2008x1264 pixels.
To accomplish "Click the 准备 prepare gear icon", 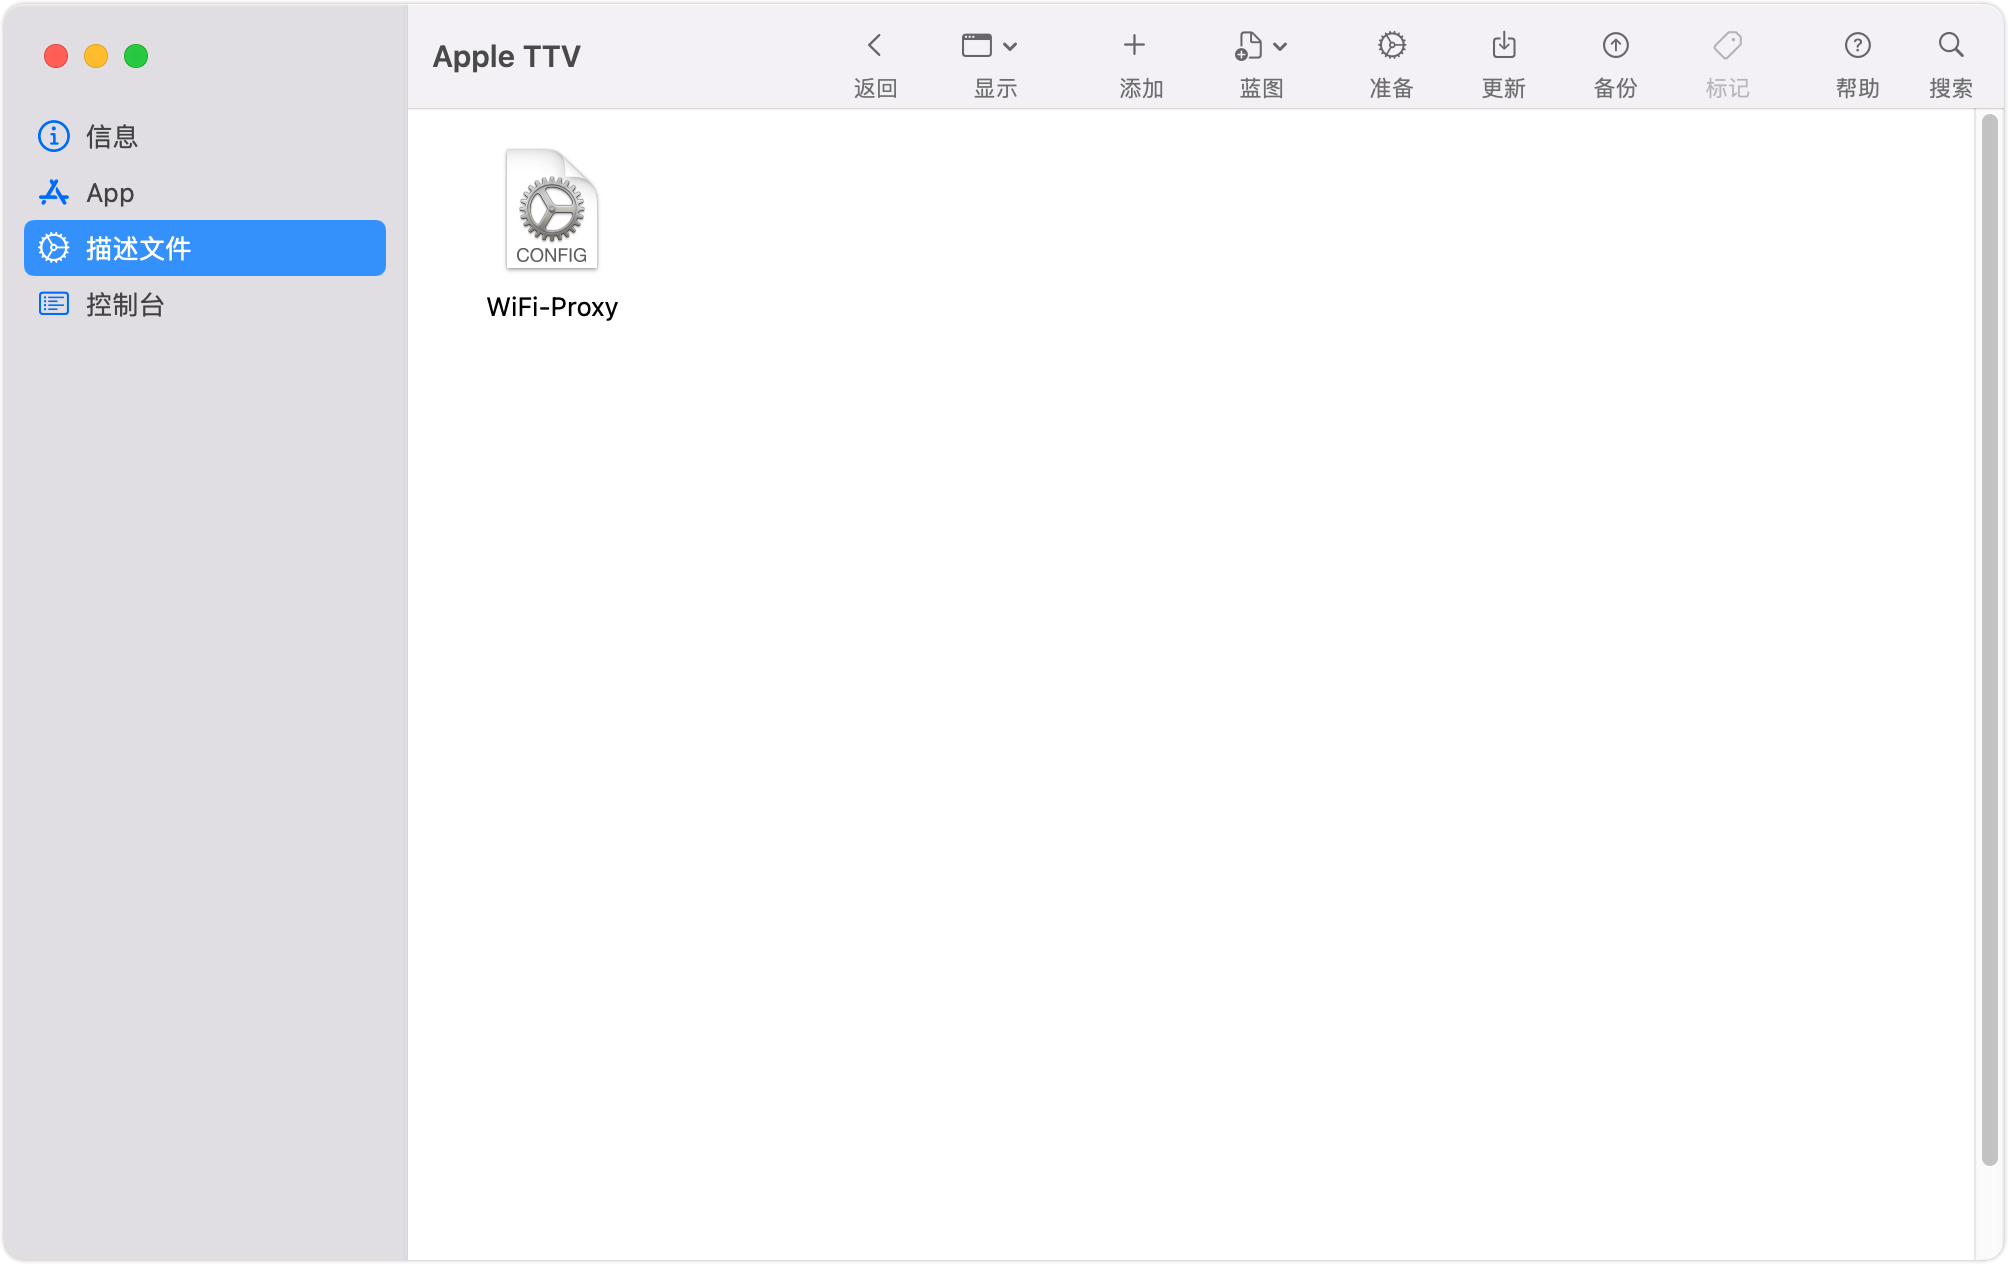I will coord(1392,46).
